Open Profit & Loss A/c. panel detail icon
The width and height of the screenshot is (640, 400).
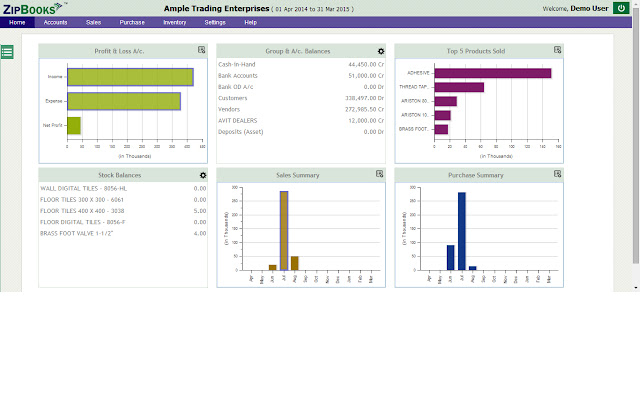202,50
